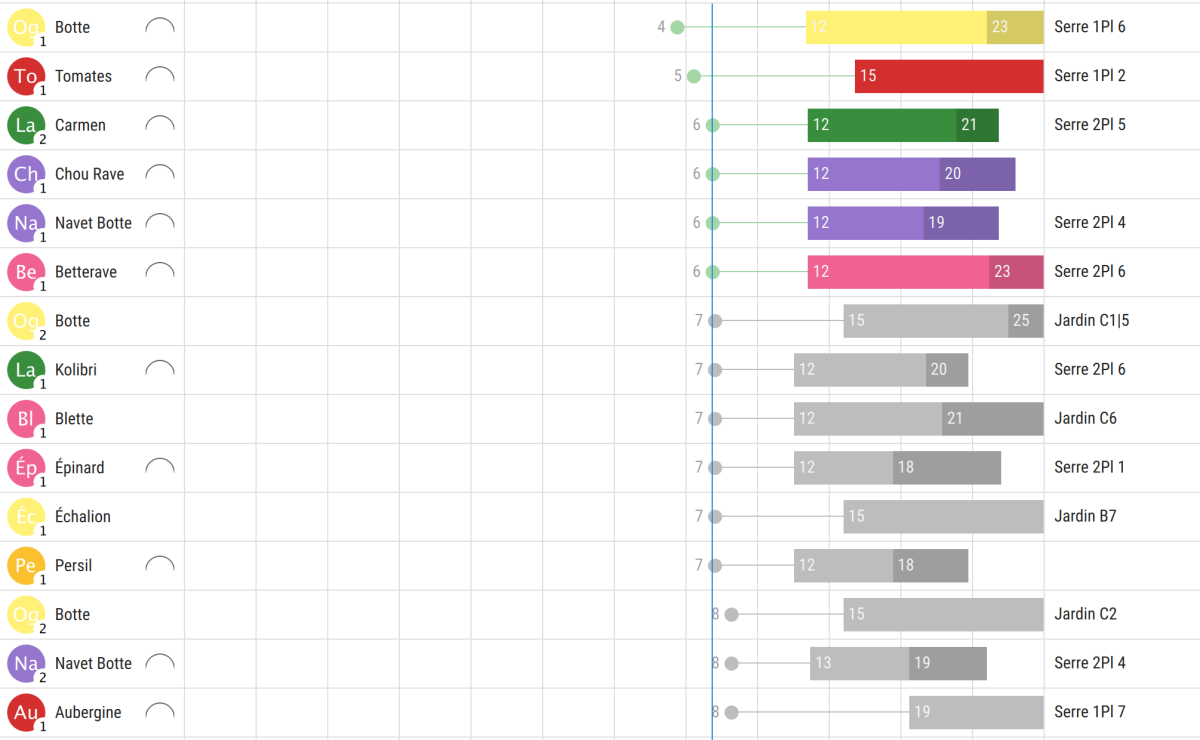Open the Blette crop name
The image size is (1200, 740).
(74, 419)
